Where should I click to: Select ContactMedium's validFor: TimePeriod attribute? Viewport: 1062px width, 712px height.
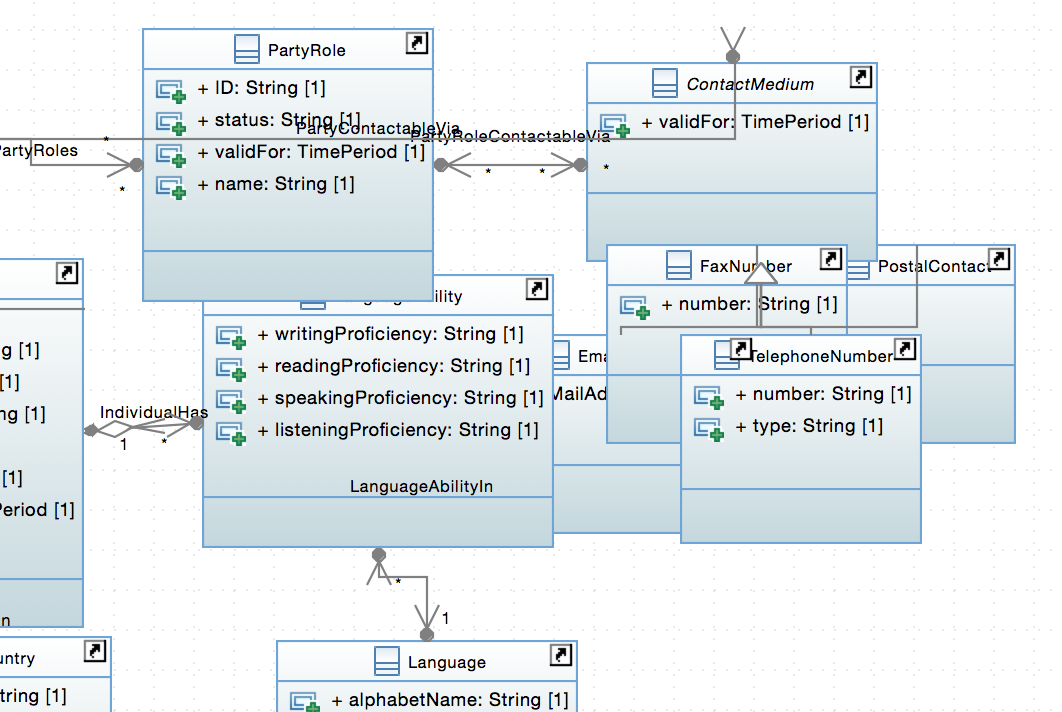(x=754, y=123)
